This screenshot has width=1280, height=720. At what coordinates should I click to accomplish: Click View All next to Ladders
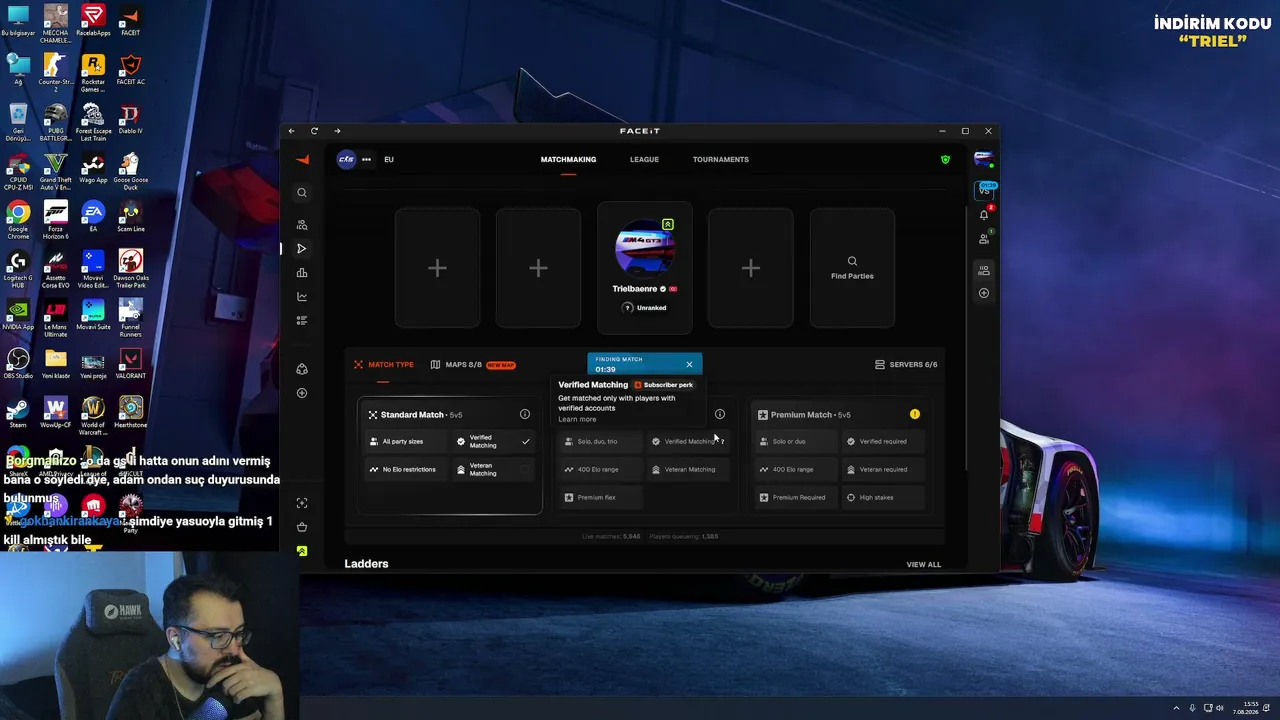click(x=924, y=565)
